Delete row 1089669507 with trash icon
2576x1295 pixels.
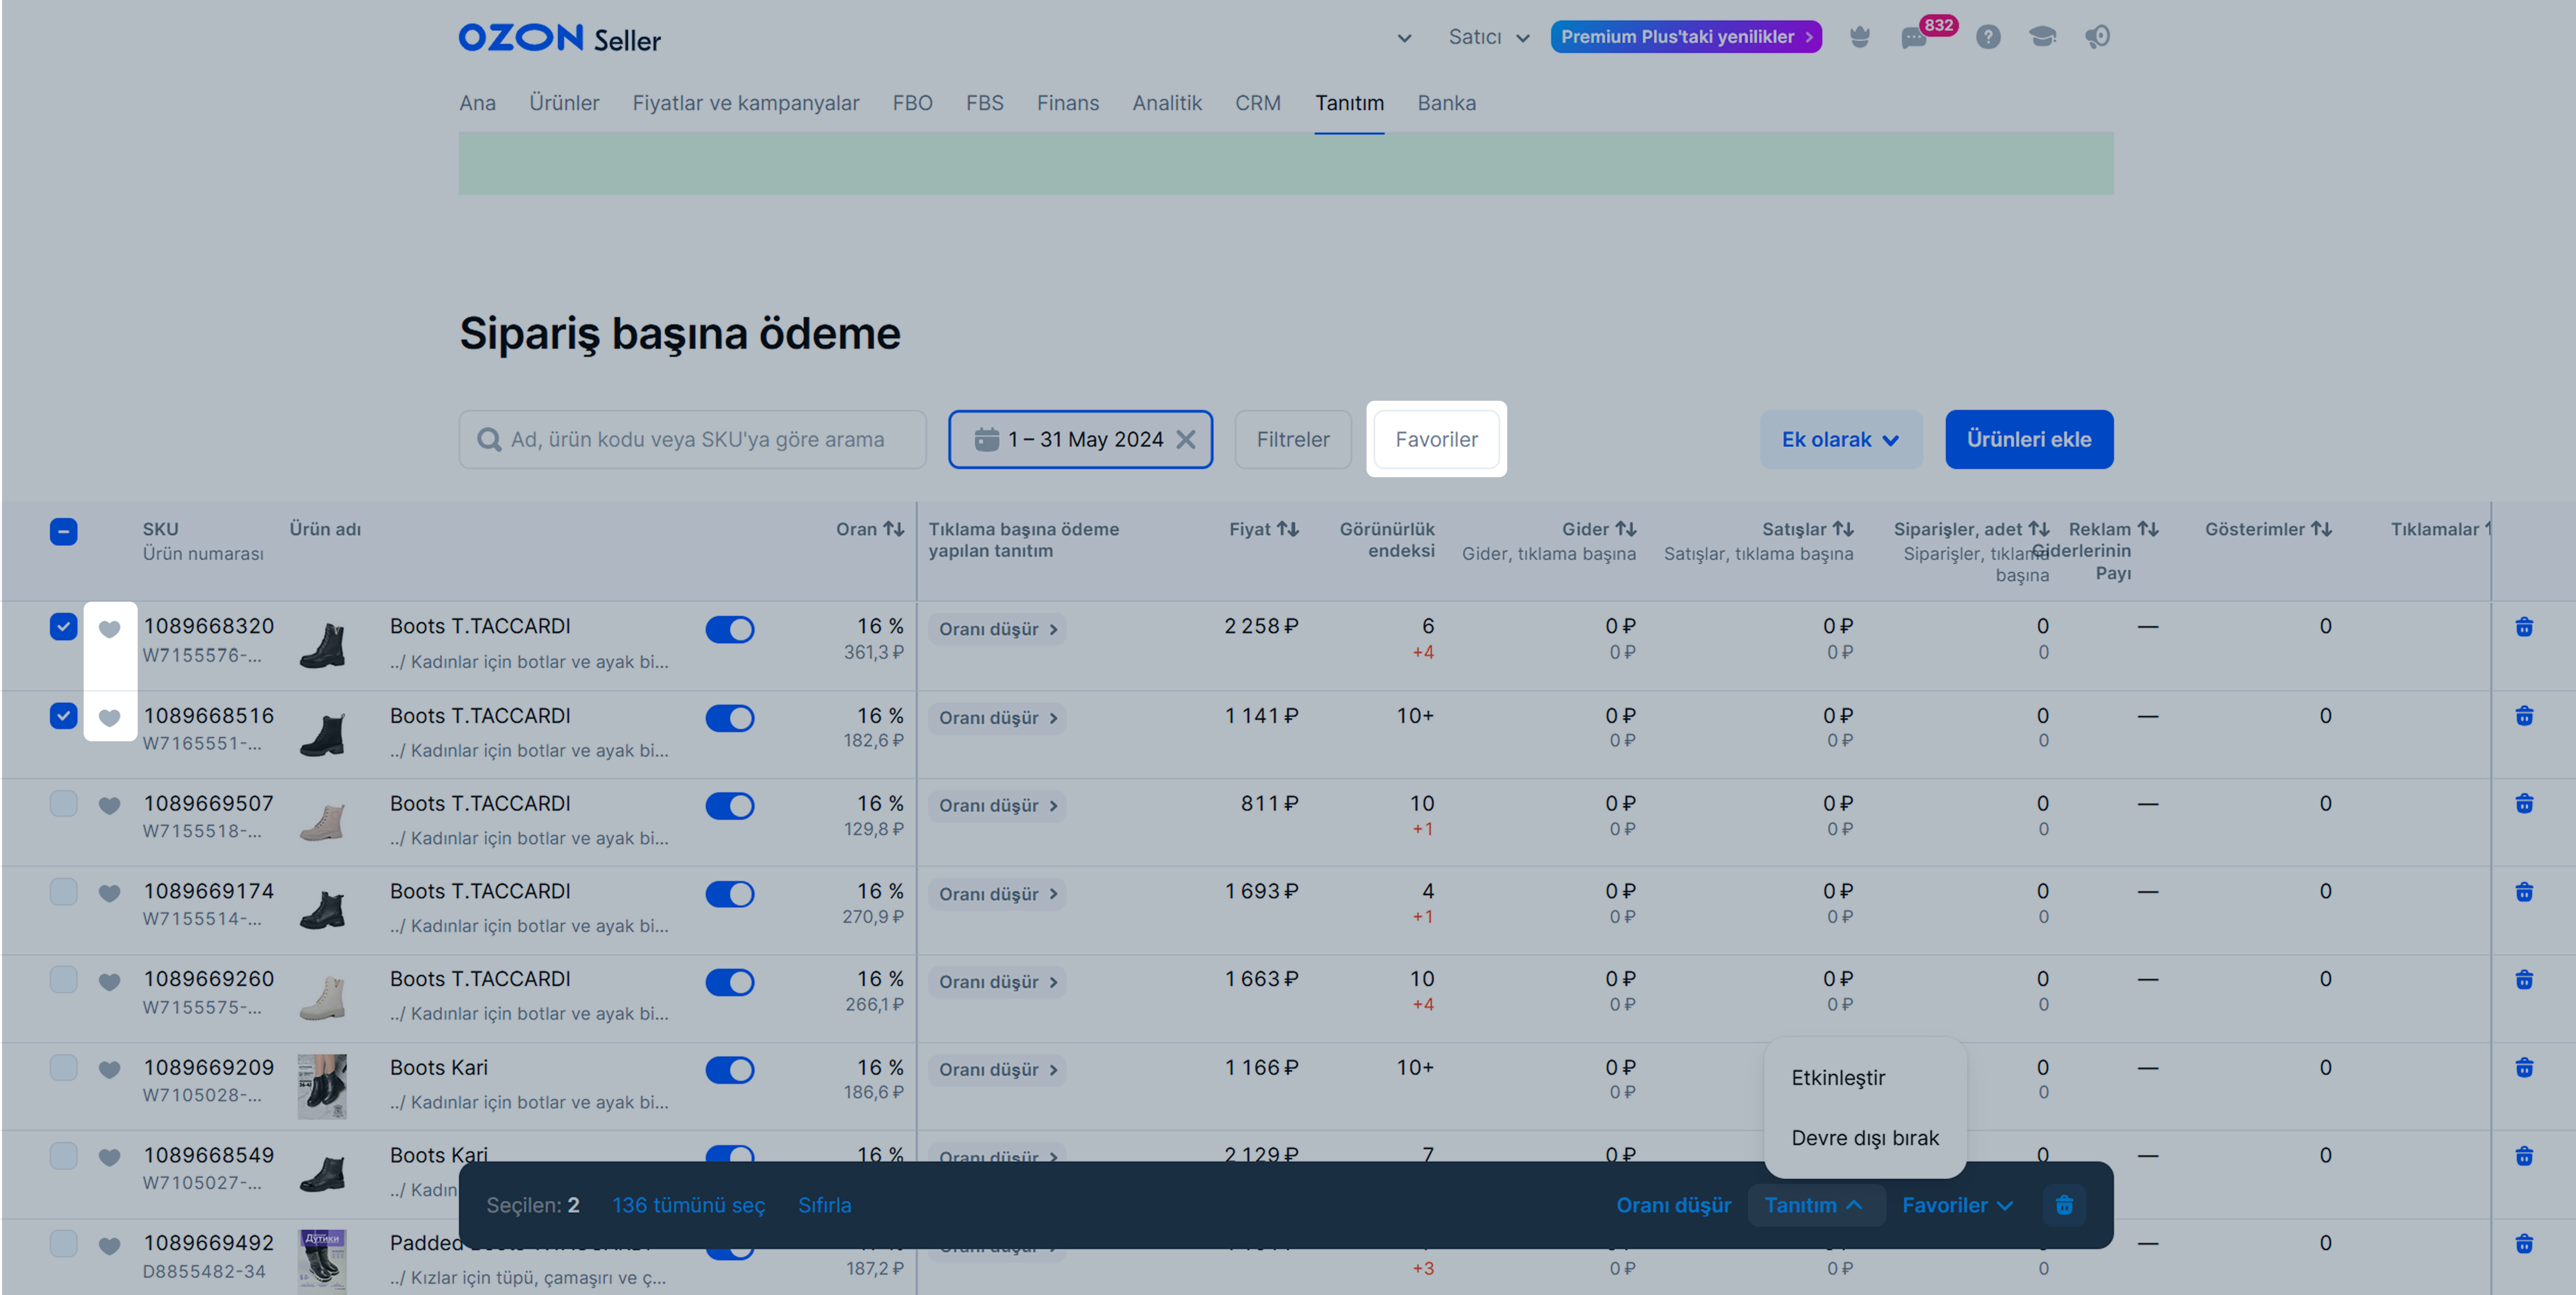coord(2524,804)
